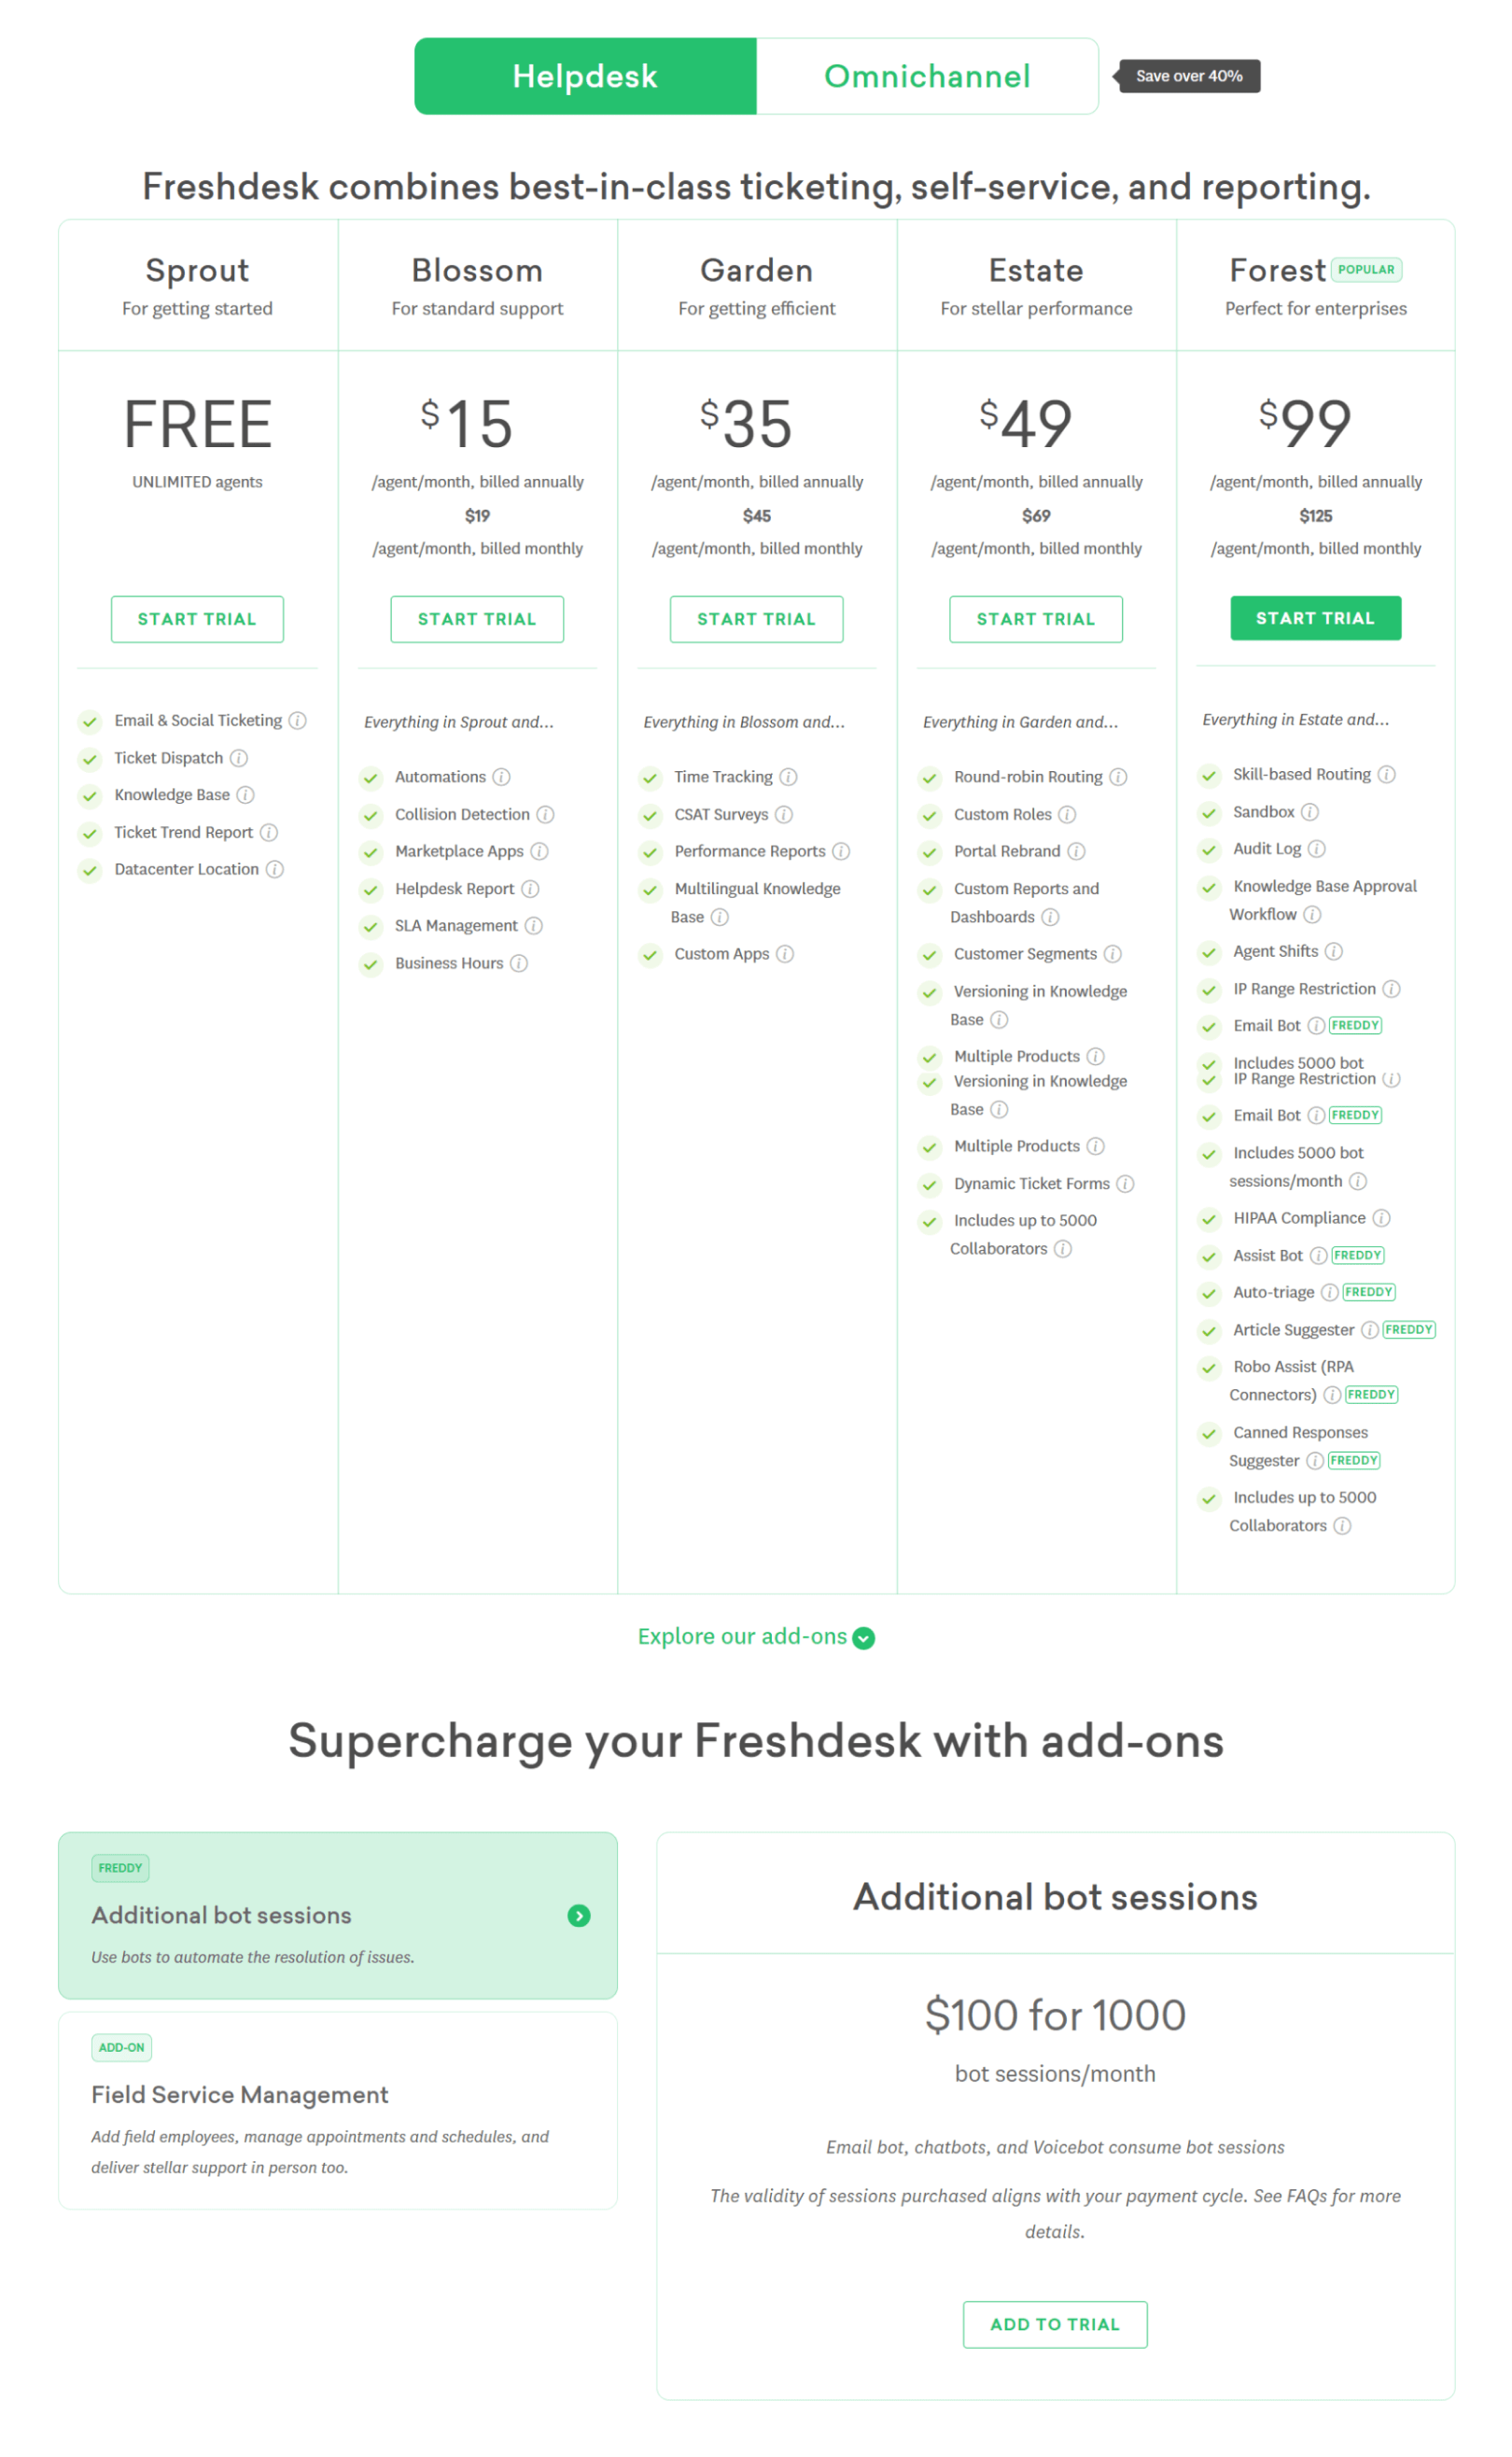Open HIPAA Compliance info icon

tap(1381, 1218)
